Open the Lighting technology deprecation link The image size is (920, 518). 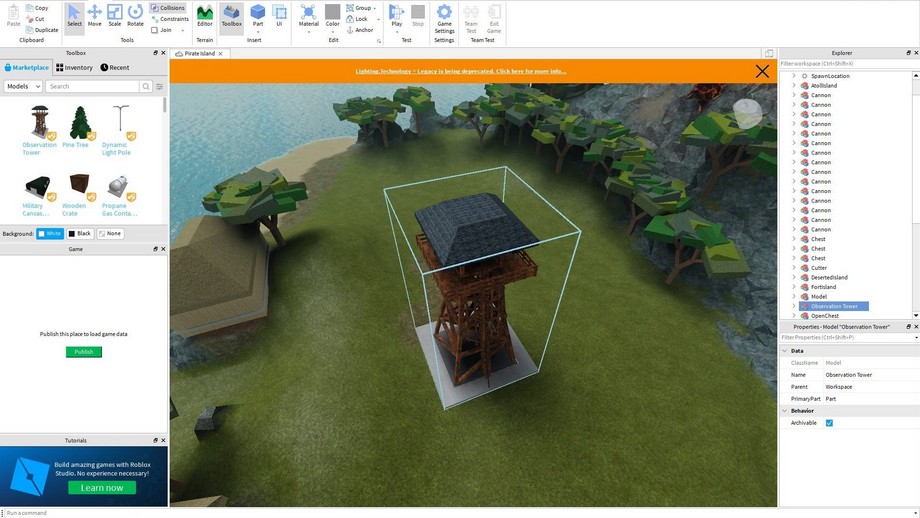coord(461,71)
